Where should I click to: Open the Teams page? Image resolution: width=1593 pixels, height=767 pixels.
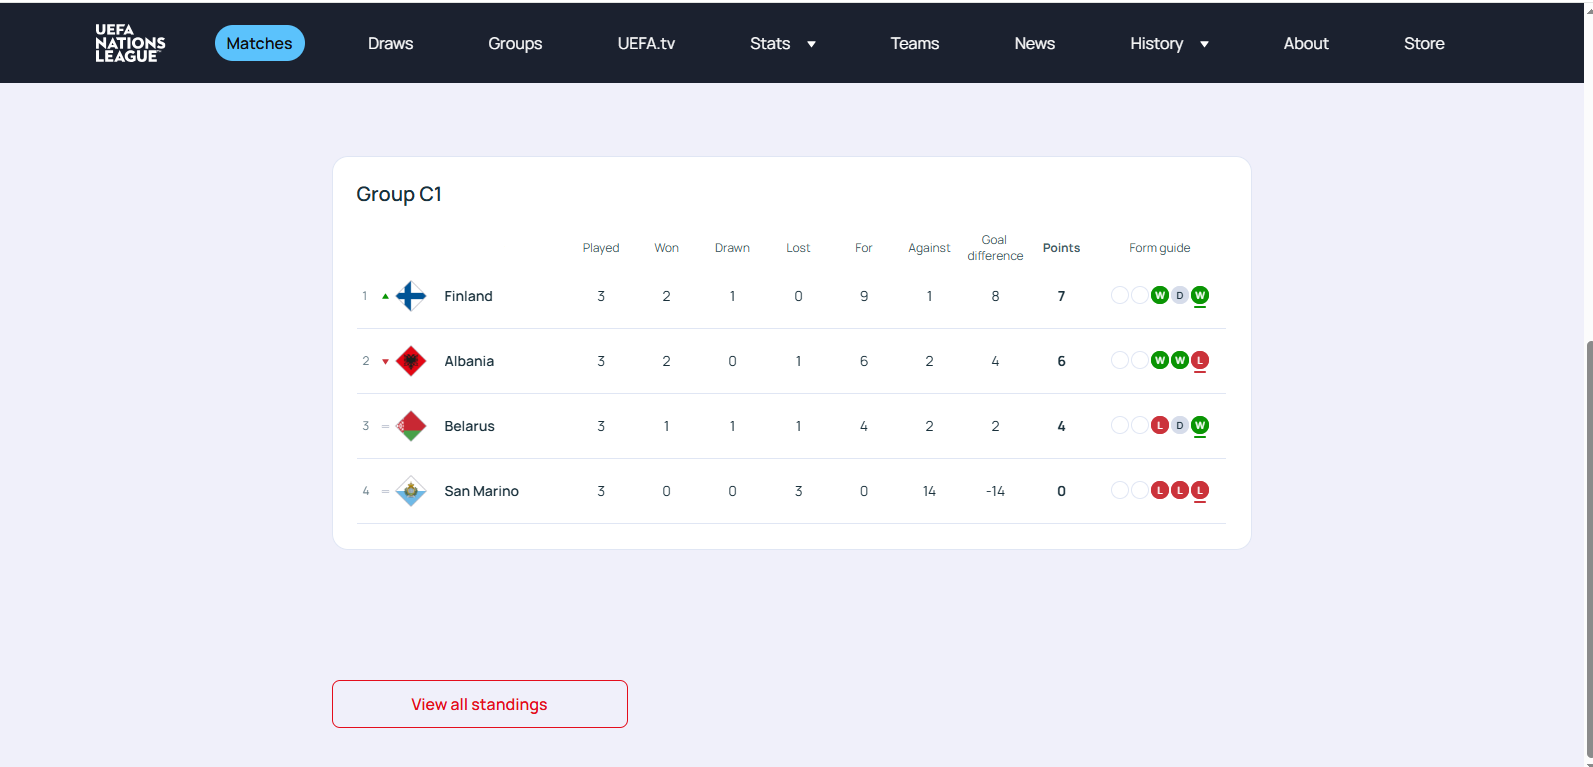(x=915, y=43)
